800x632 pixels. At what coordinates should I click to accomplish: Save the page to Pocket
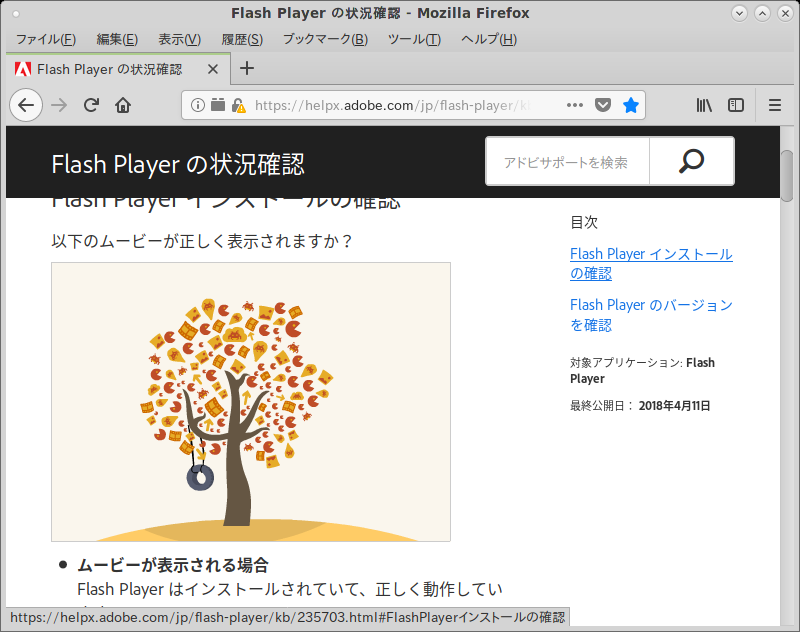tap(603, 105)
